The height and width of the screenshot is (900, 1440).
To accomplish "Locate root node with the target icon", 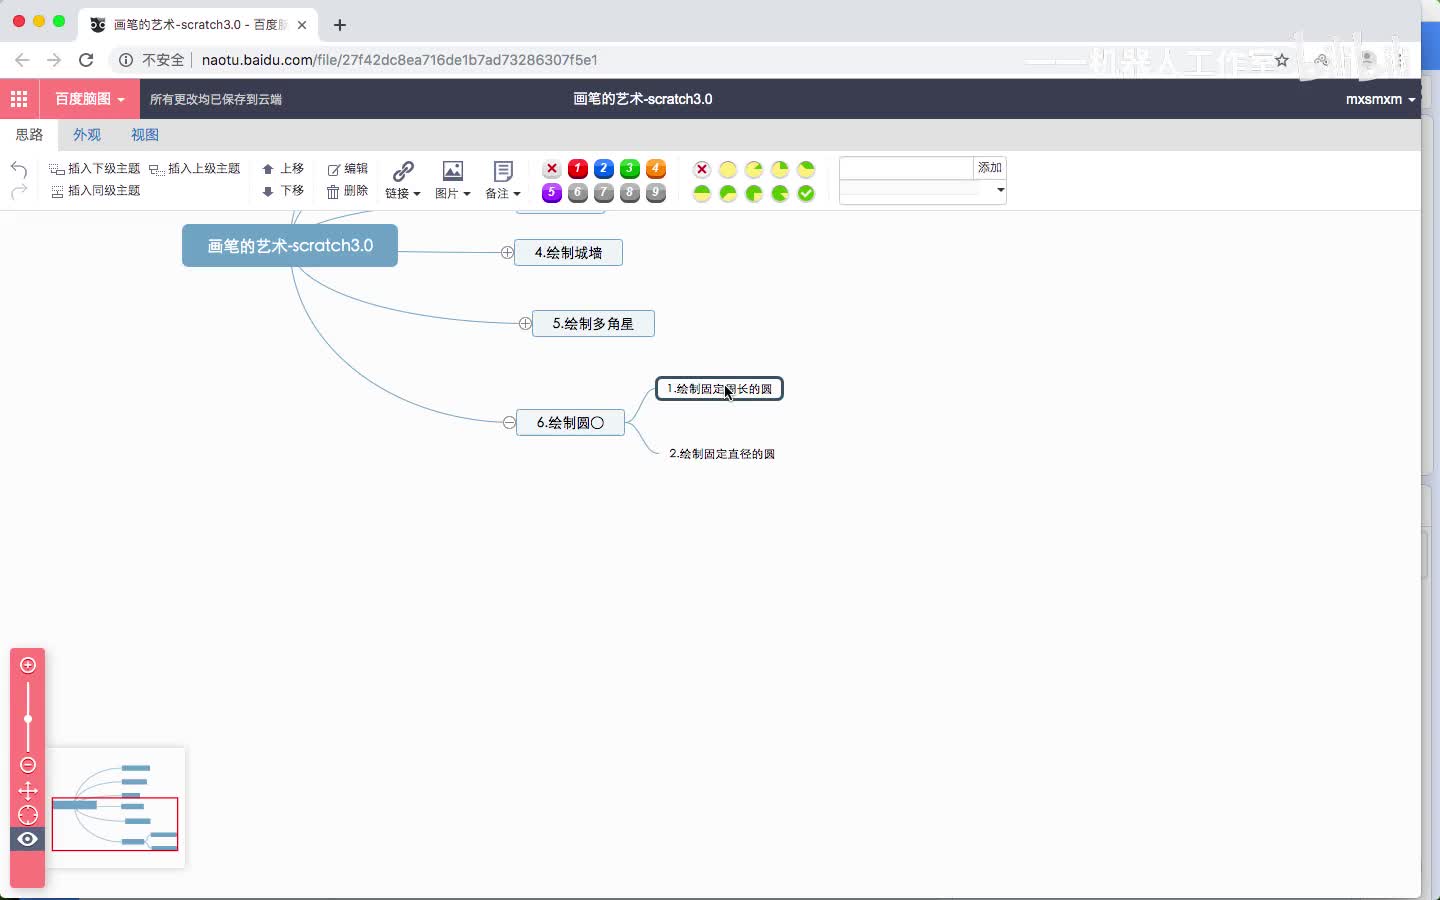I will pos(28,815).
